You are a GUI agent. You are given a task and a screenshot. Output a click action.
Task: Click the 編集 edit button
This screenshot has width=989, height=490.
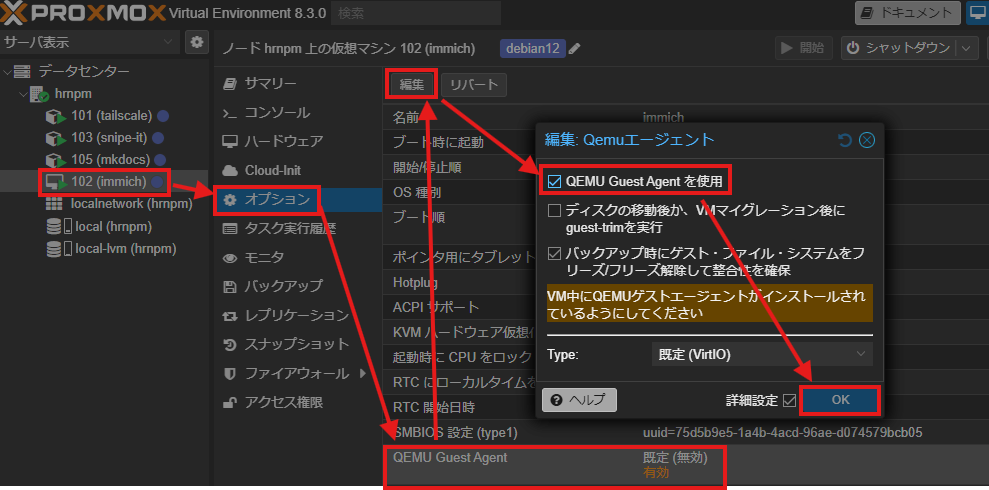tap(412, 85)
